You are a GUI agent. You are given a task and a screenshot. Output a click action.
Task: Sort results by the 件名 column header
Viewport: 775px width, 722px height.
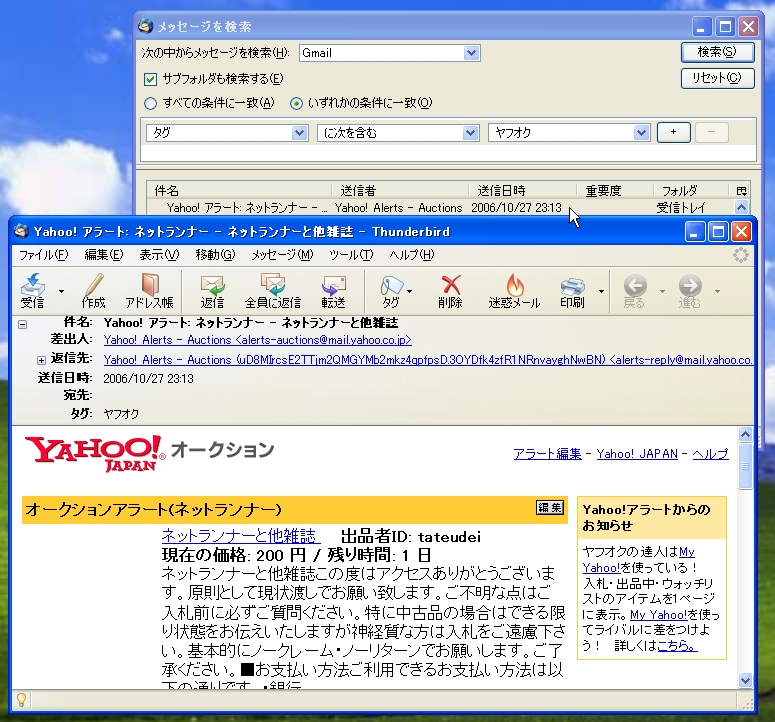pos(239,191)
